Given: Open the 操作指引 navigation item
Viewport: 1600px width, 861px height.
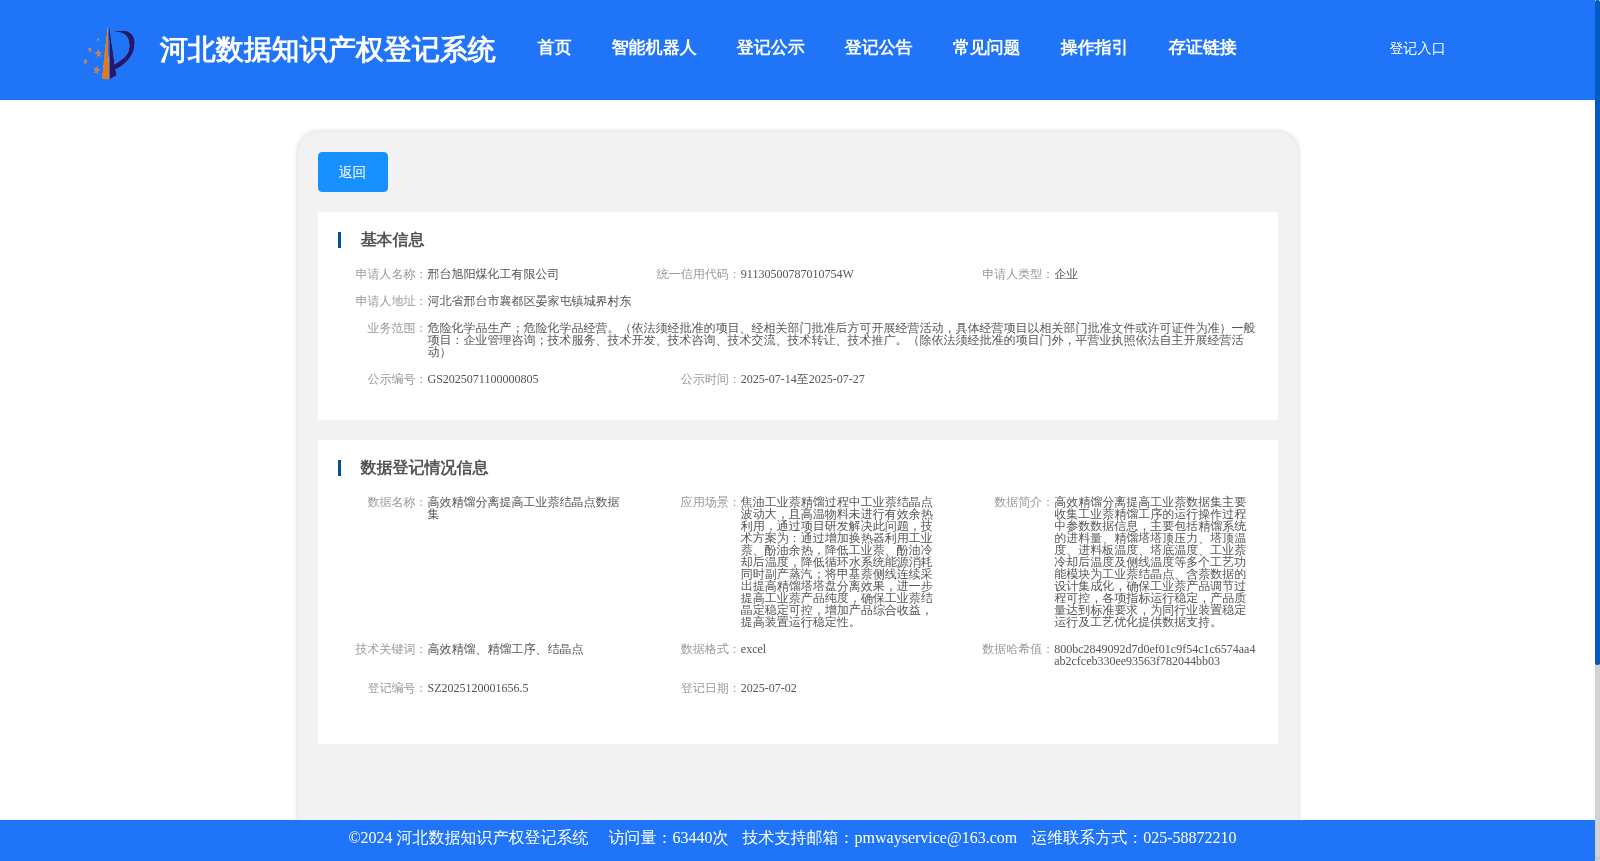Looking at the screenshot, I should [1094, 48].
